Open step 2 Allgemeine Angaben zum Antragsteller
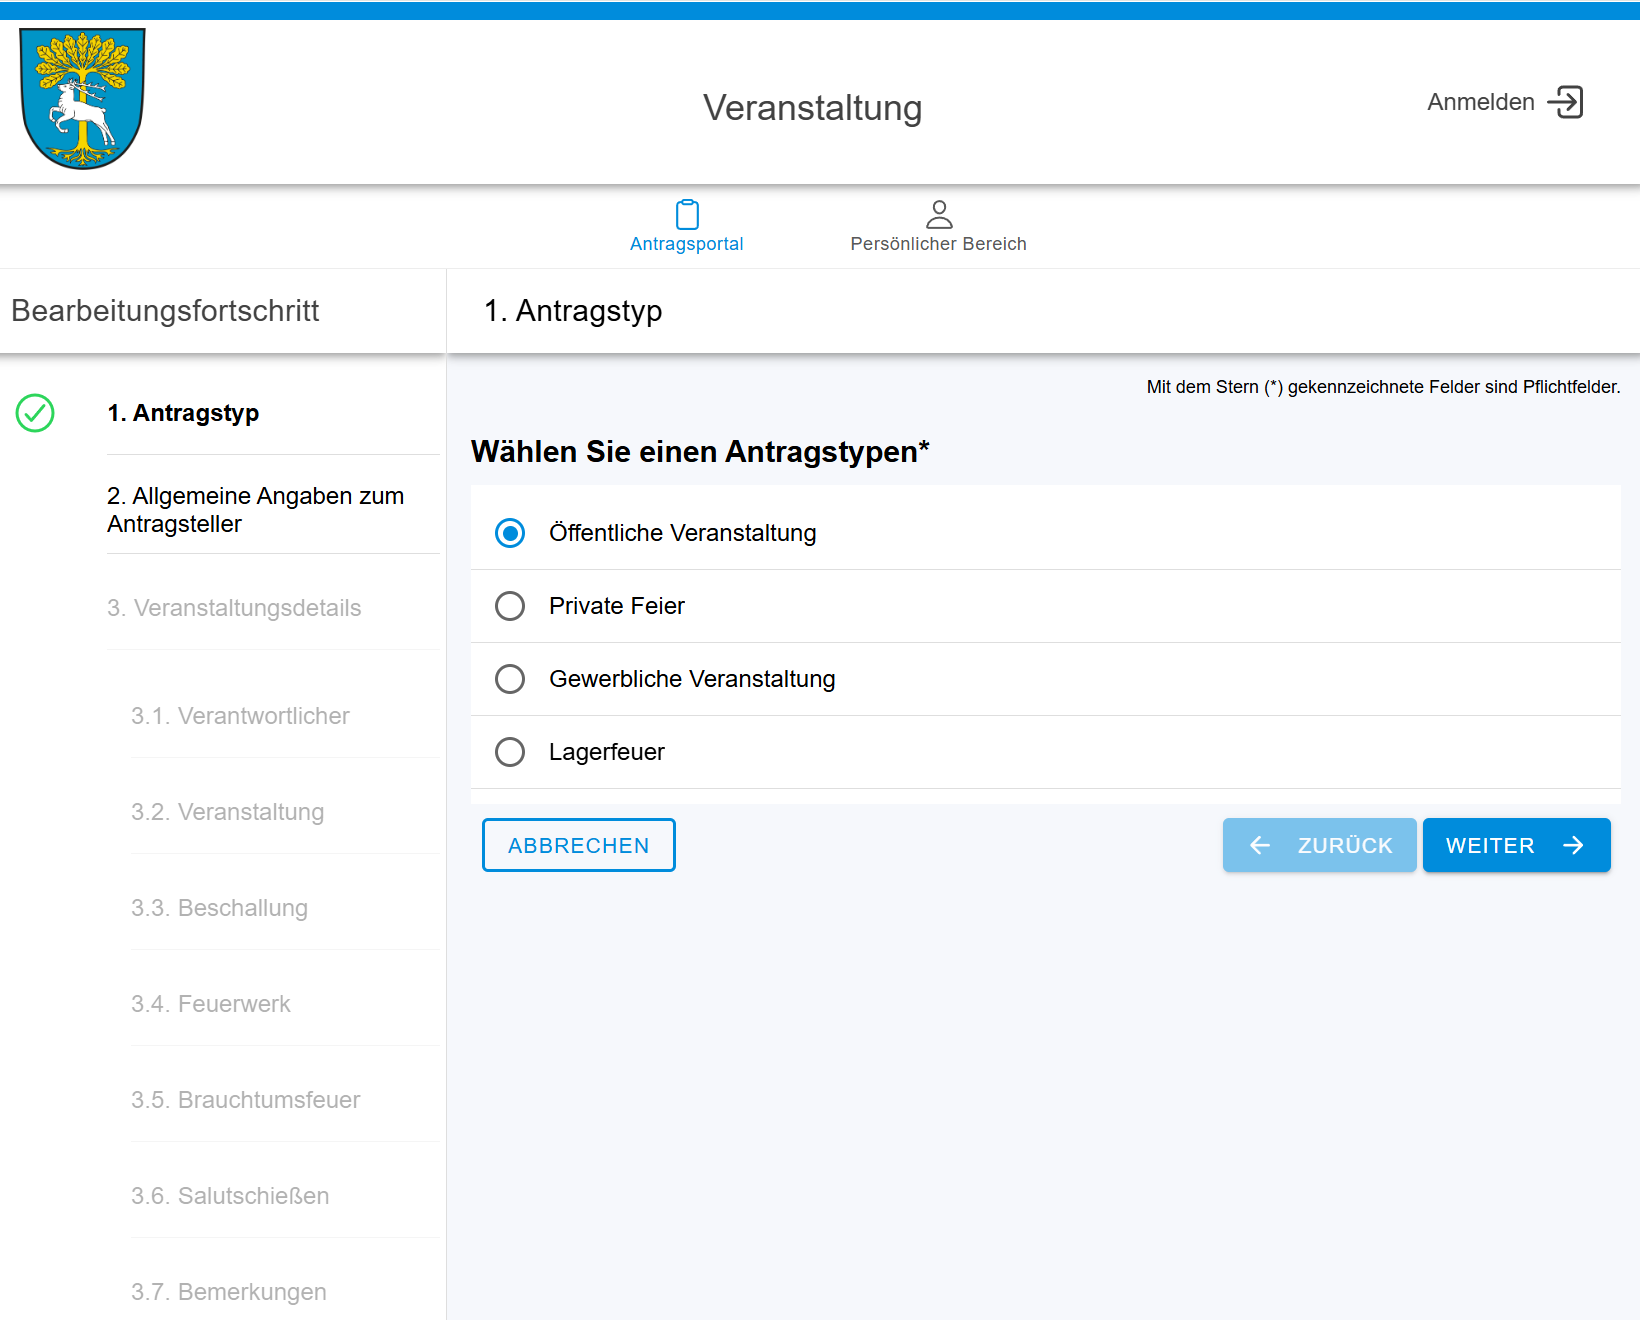This screenshot has height=1320, width=1640. (255, 510)
